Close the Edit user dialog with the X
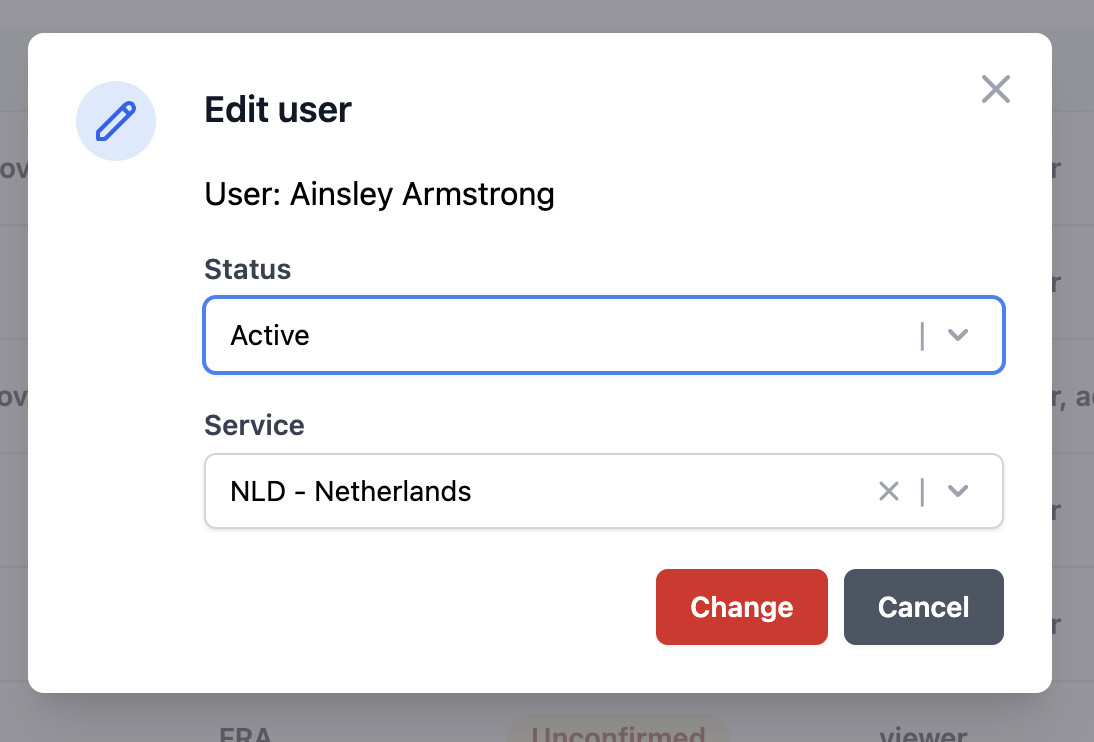 pyautogui.click(x=996, y=89)
